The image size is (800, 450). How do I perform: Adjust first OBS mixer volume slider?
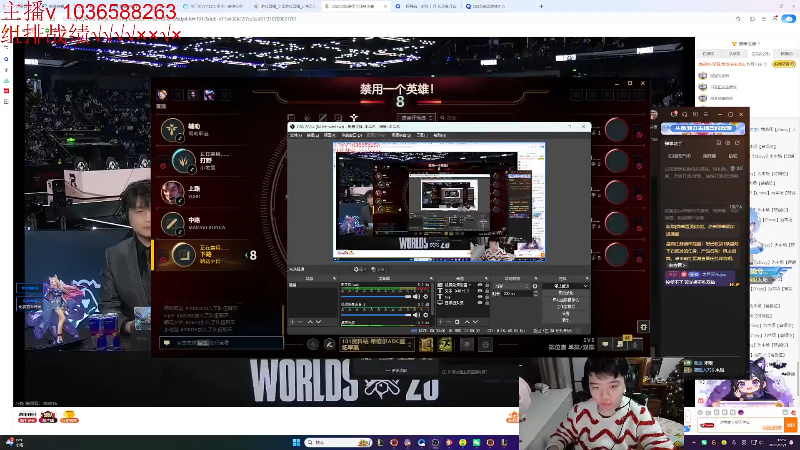376,296
